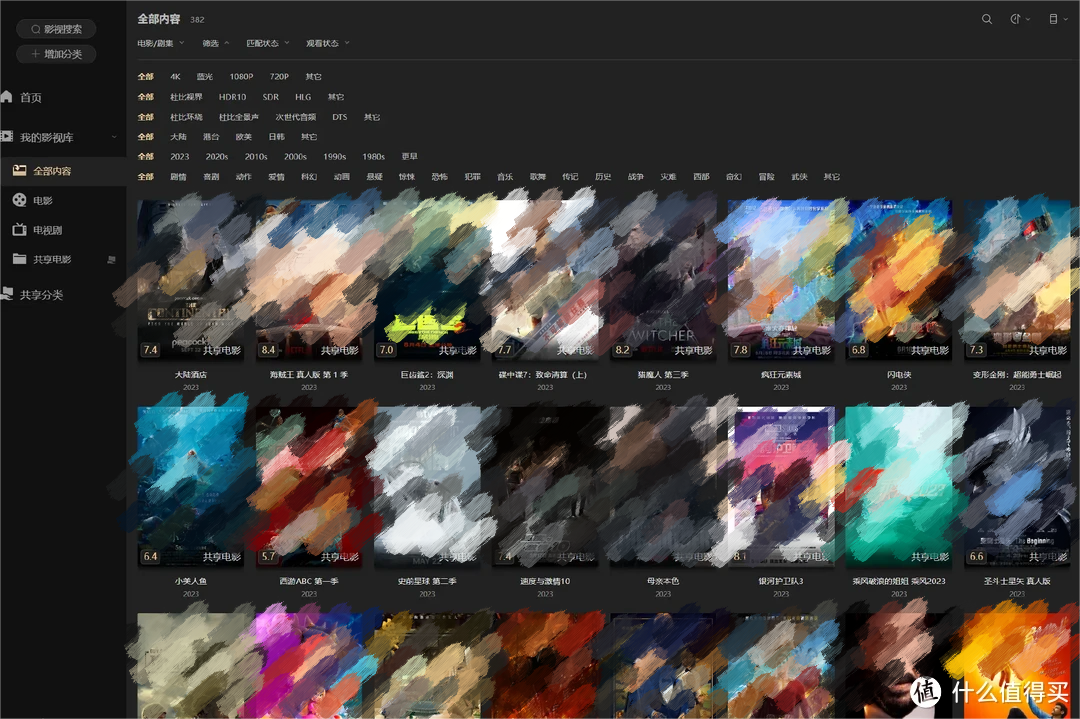Filter by HLG

(x=303, y=97)
